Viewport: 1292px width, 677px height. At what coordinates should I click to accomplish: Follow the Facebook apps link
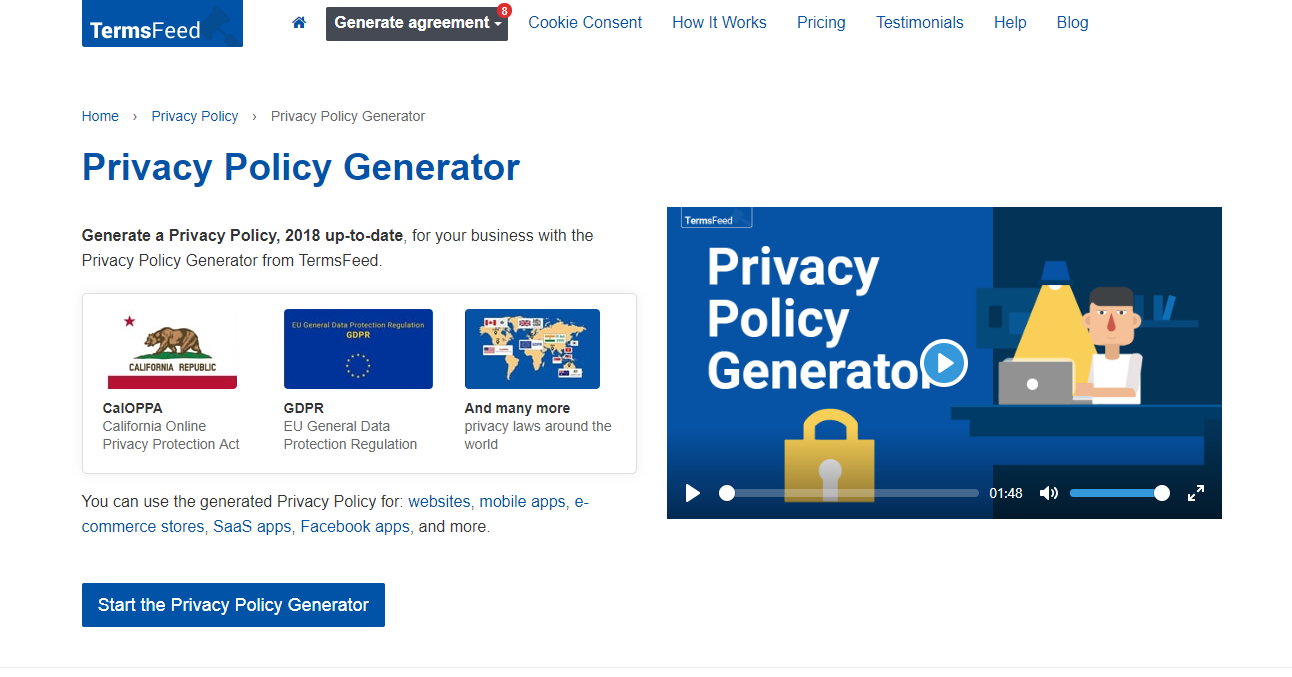(x=355, y=526)
